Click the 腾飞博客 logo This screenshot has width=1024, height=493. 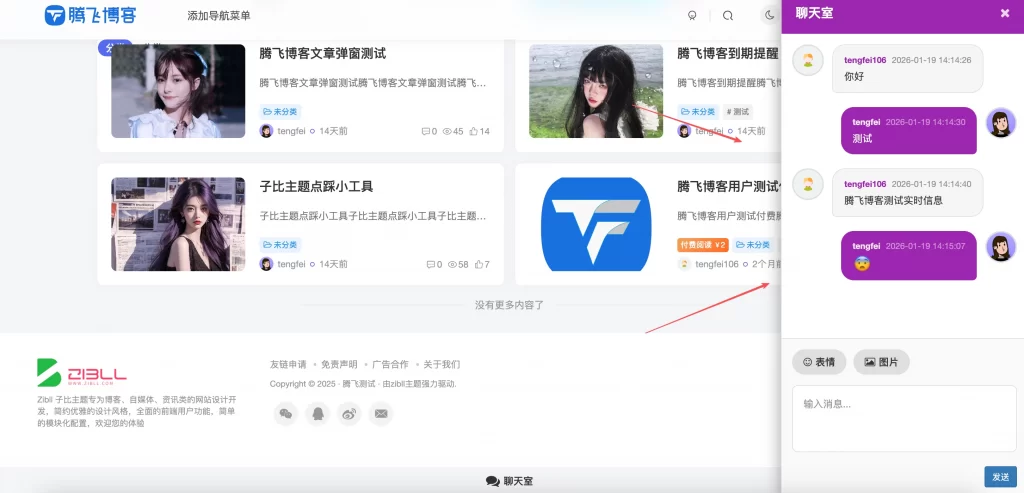91,15
